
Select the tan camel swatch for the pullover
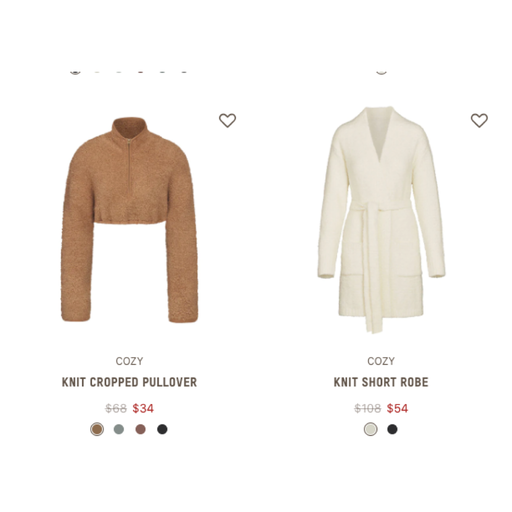point(97,429)
